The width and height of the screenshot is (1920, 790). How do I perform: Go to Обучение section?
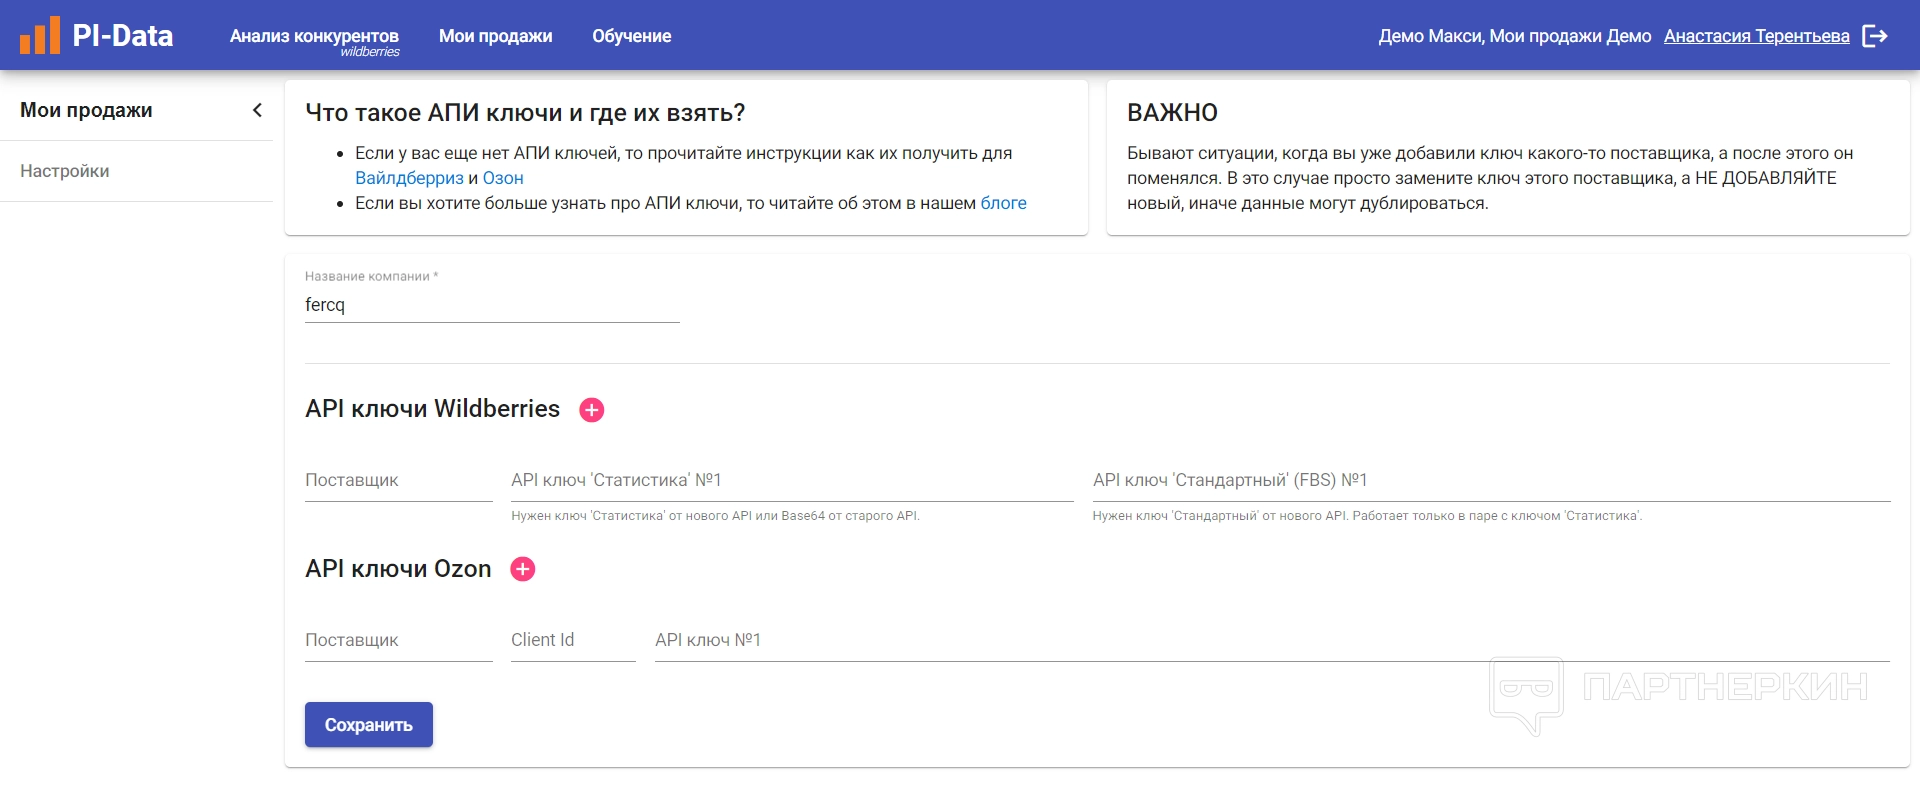click(631, 36)
